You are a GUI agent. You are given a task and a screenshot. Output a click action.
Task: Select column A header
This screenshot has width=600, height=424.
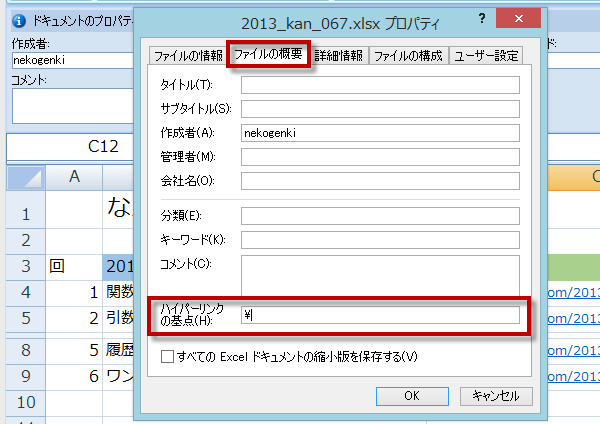tap(74, 177)
